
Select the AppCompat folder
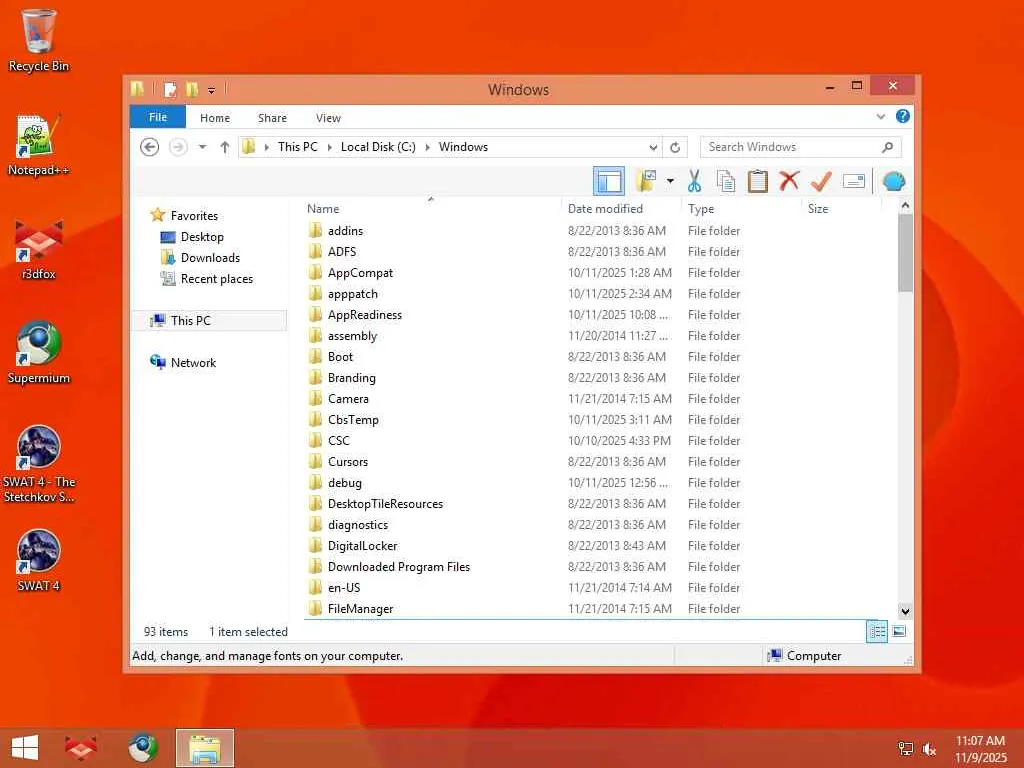[x=360, y=273]
